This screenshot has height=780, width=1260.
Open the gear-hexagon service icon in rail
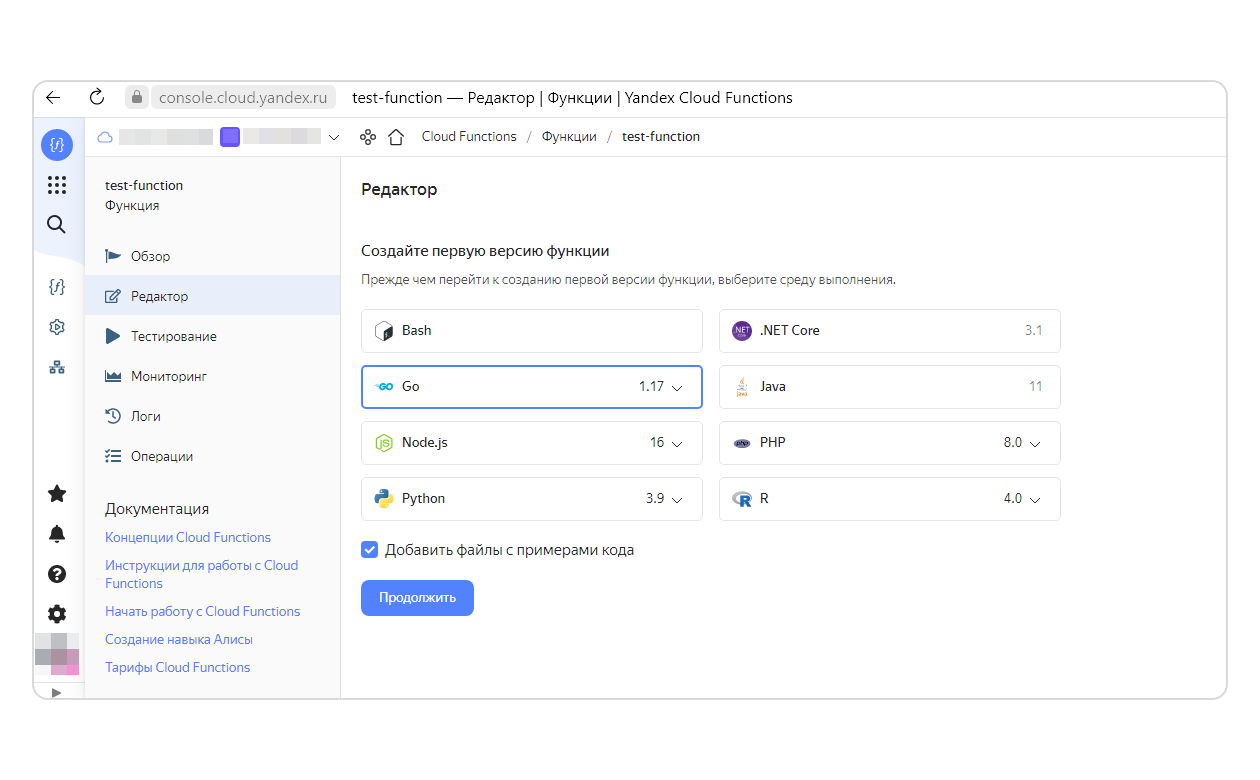click(x=57, y=327)
